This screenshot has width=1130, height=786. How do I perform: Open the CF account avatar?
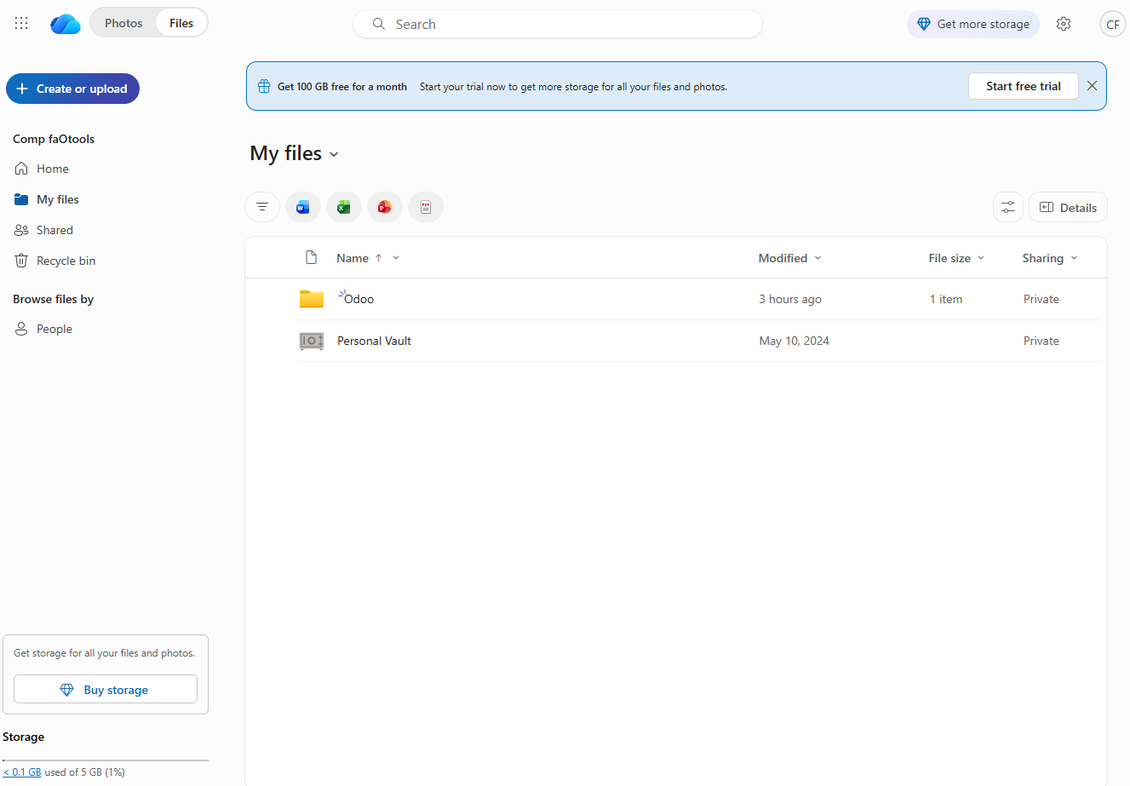pos(1112,24)
